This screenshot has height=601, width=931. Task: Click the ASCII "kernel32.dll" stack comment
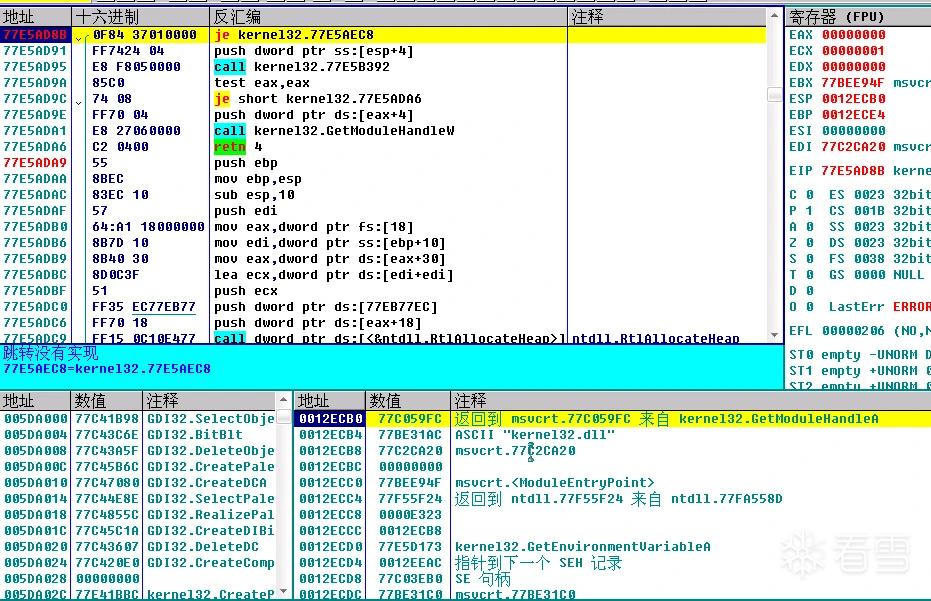pos(535,435)
